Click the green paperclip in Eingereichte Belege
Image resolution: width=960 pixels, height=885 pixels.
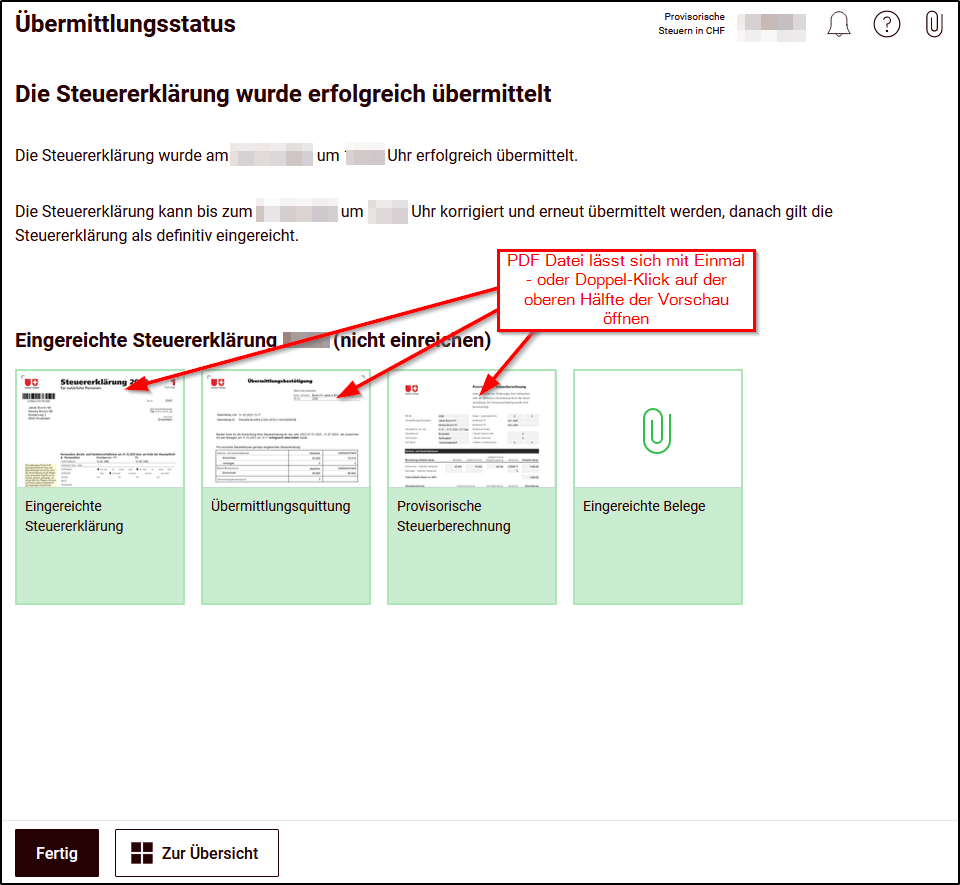click(x=657, y=431)
